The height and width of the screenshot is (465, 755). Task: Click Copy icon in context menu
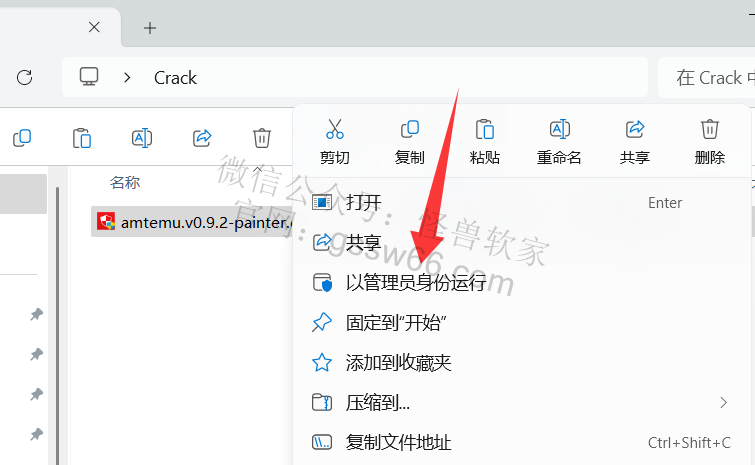410,129
